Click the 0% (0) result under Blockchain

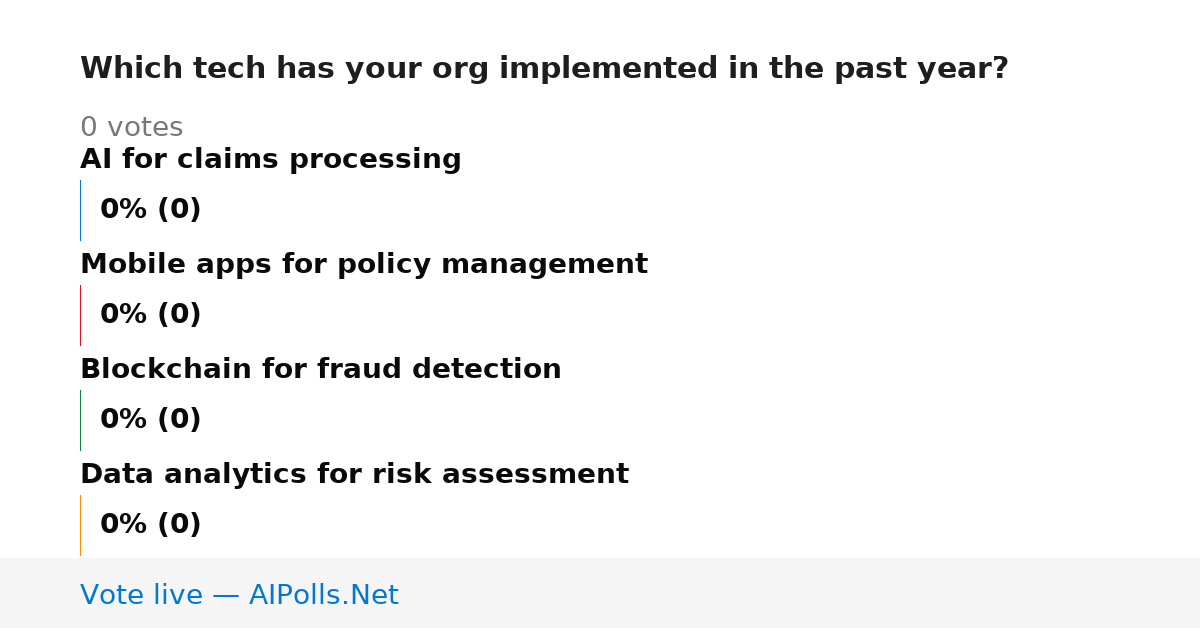pyautogui.click(x=150, y=420)
